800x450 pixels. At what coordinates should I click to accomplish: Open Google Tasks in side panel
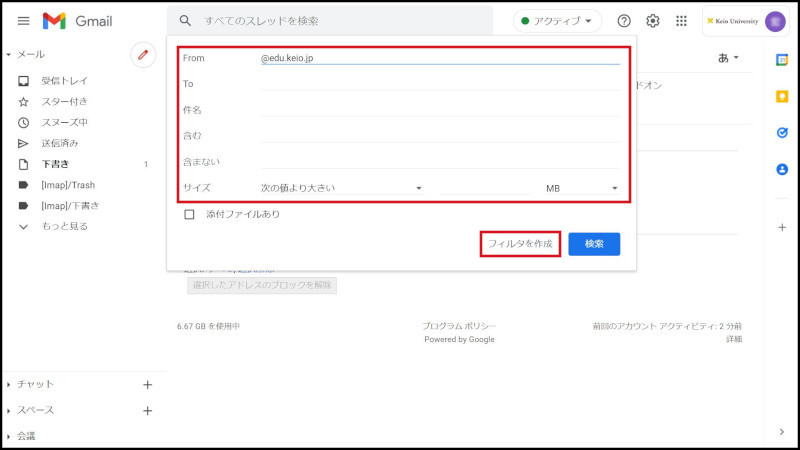[782, 133]
